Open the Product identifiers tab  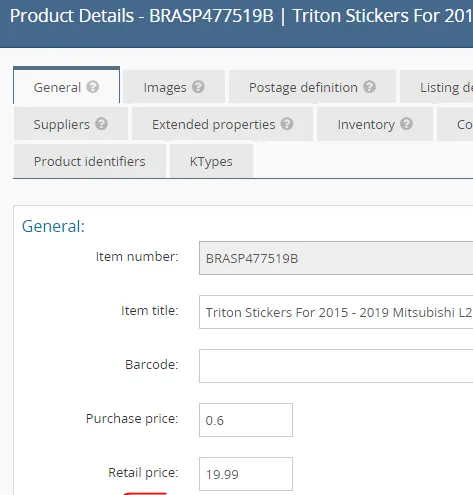[x=90, y=161]
